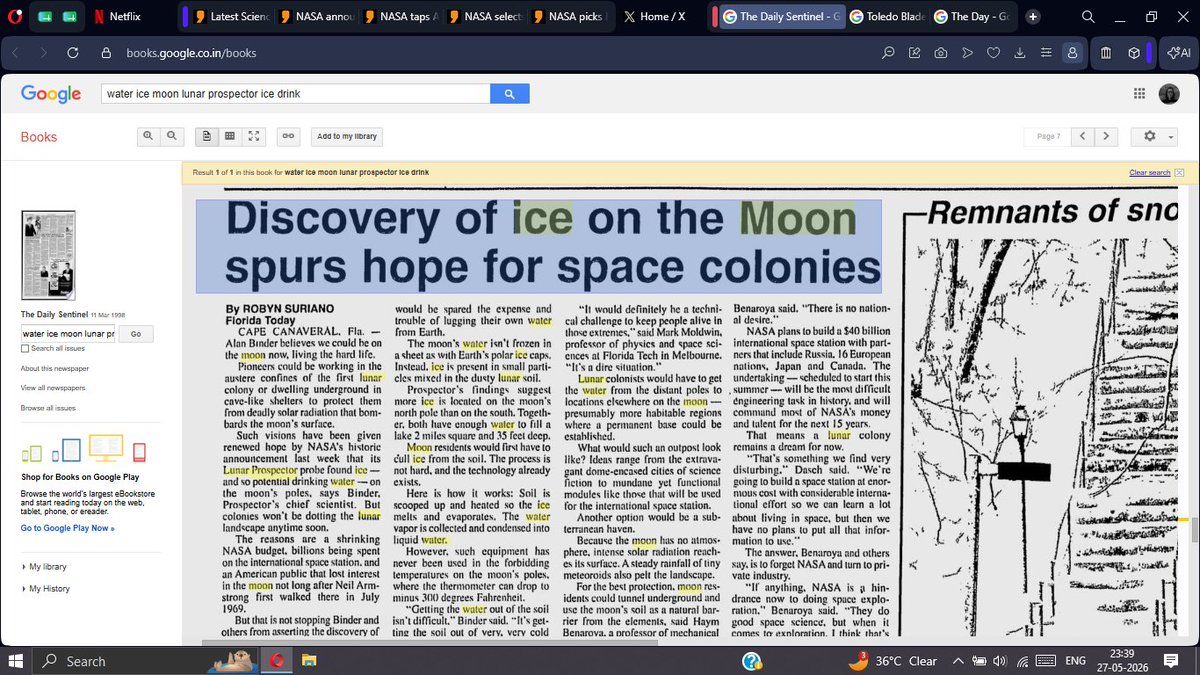
Task: Expand My History in sidebar
Action: coord(49,589)
